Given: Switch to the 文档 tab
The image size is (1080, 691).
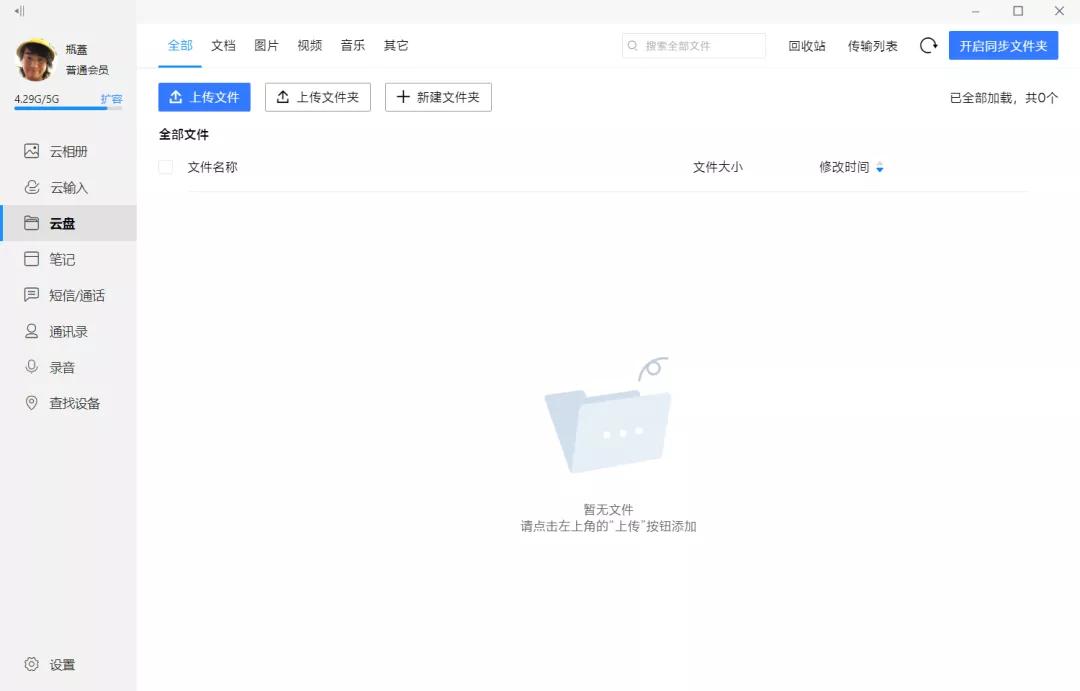Looking at the screenshot, I should tap(223, 45).
